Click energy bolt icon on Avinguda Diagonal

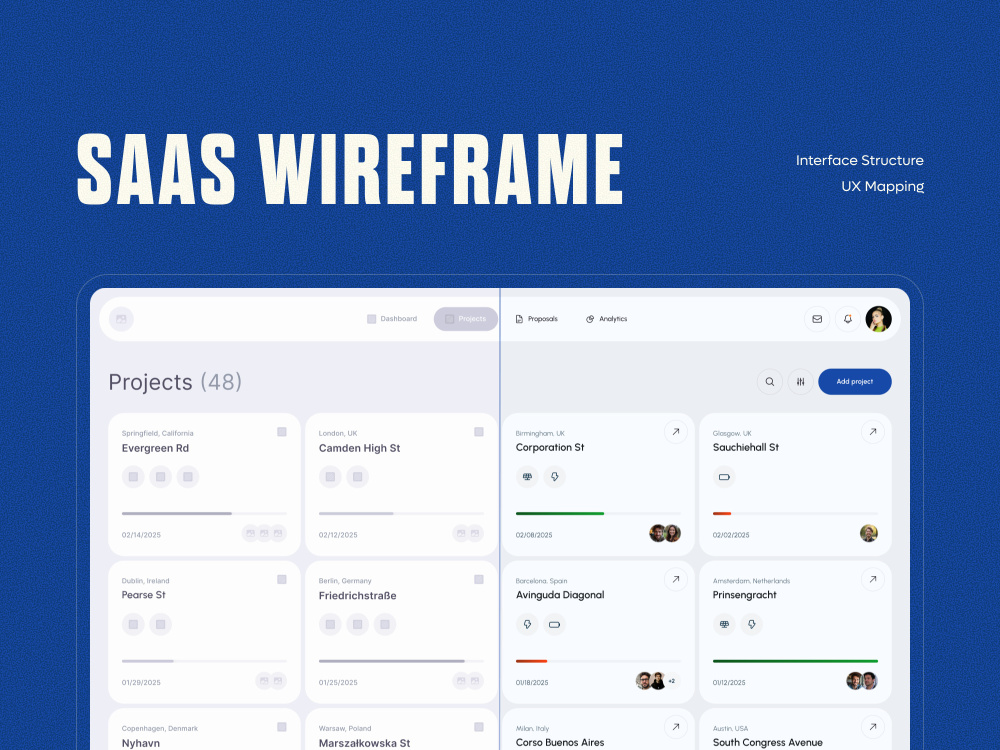coord(527,624)
